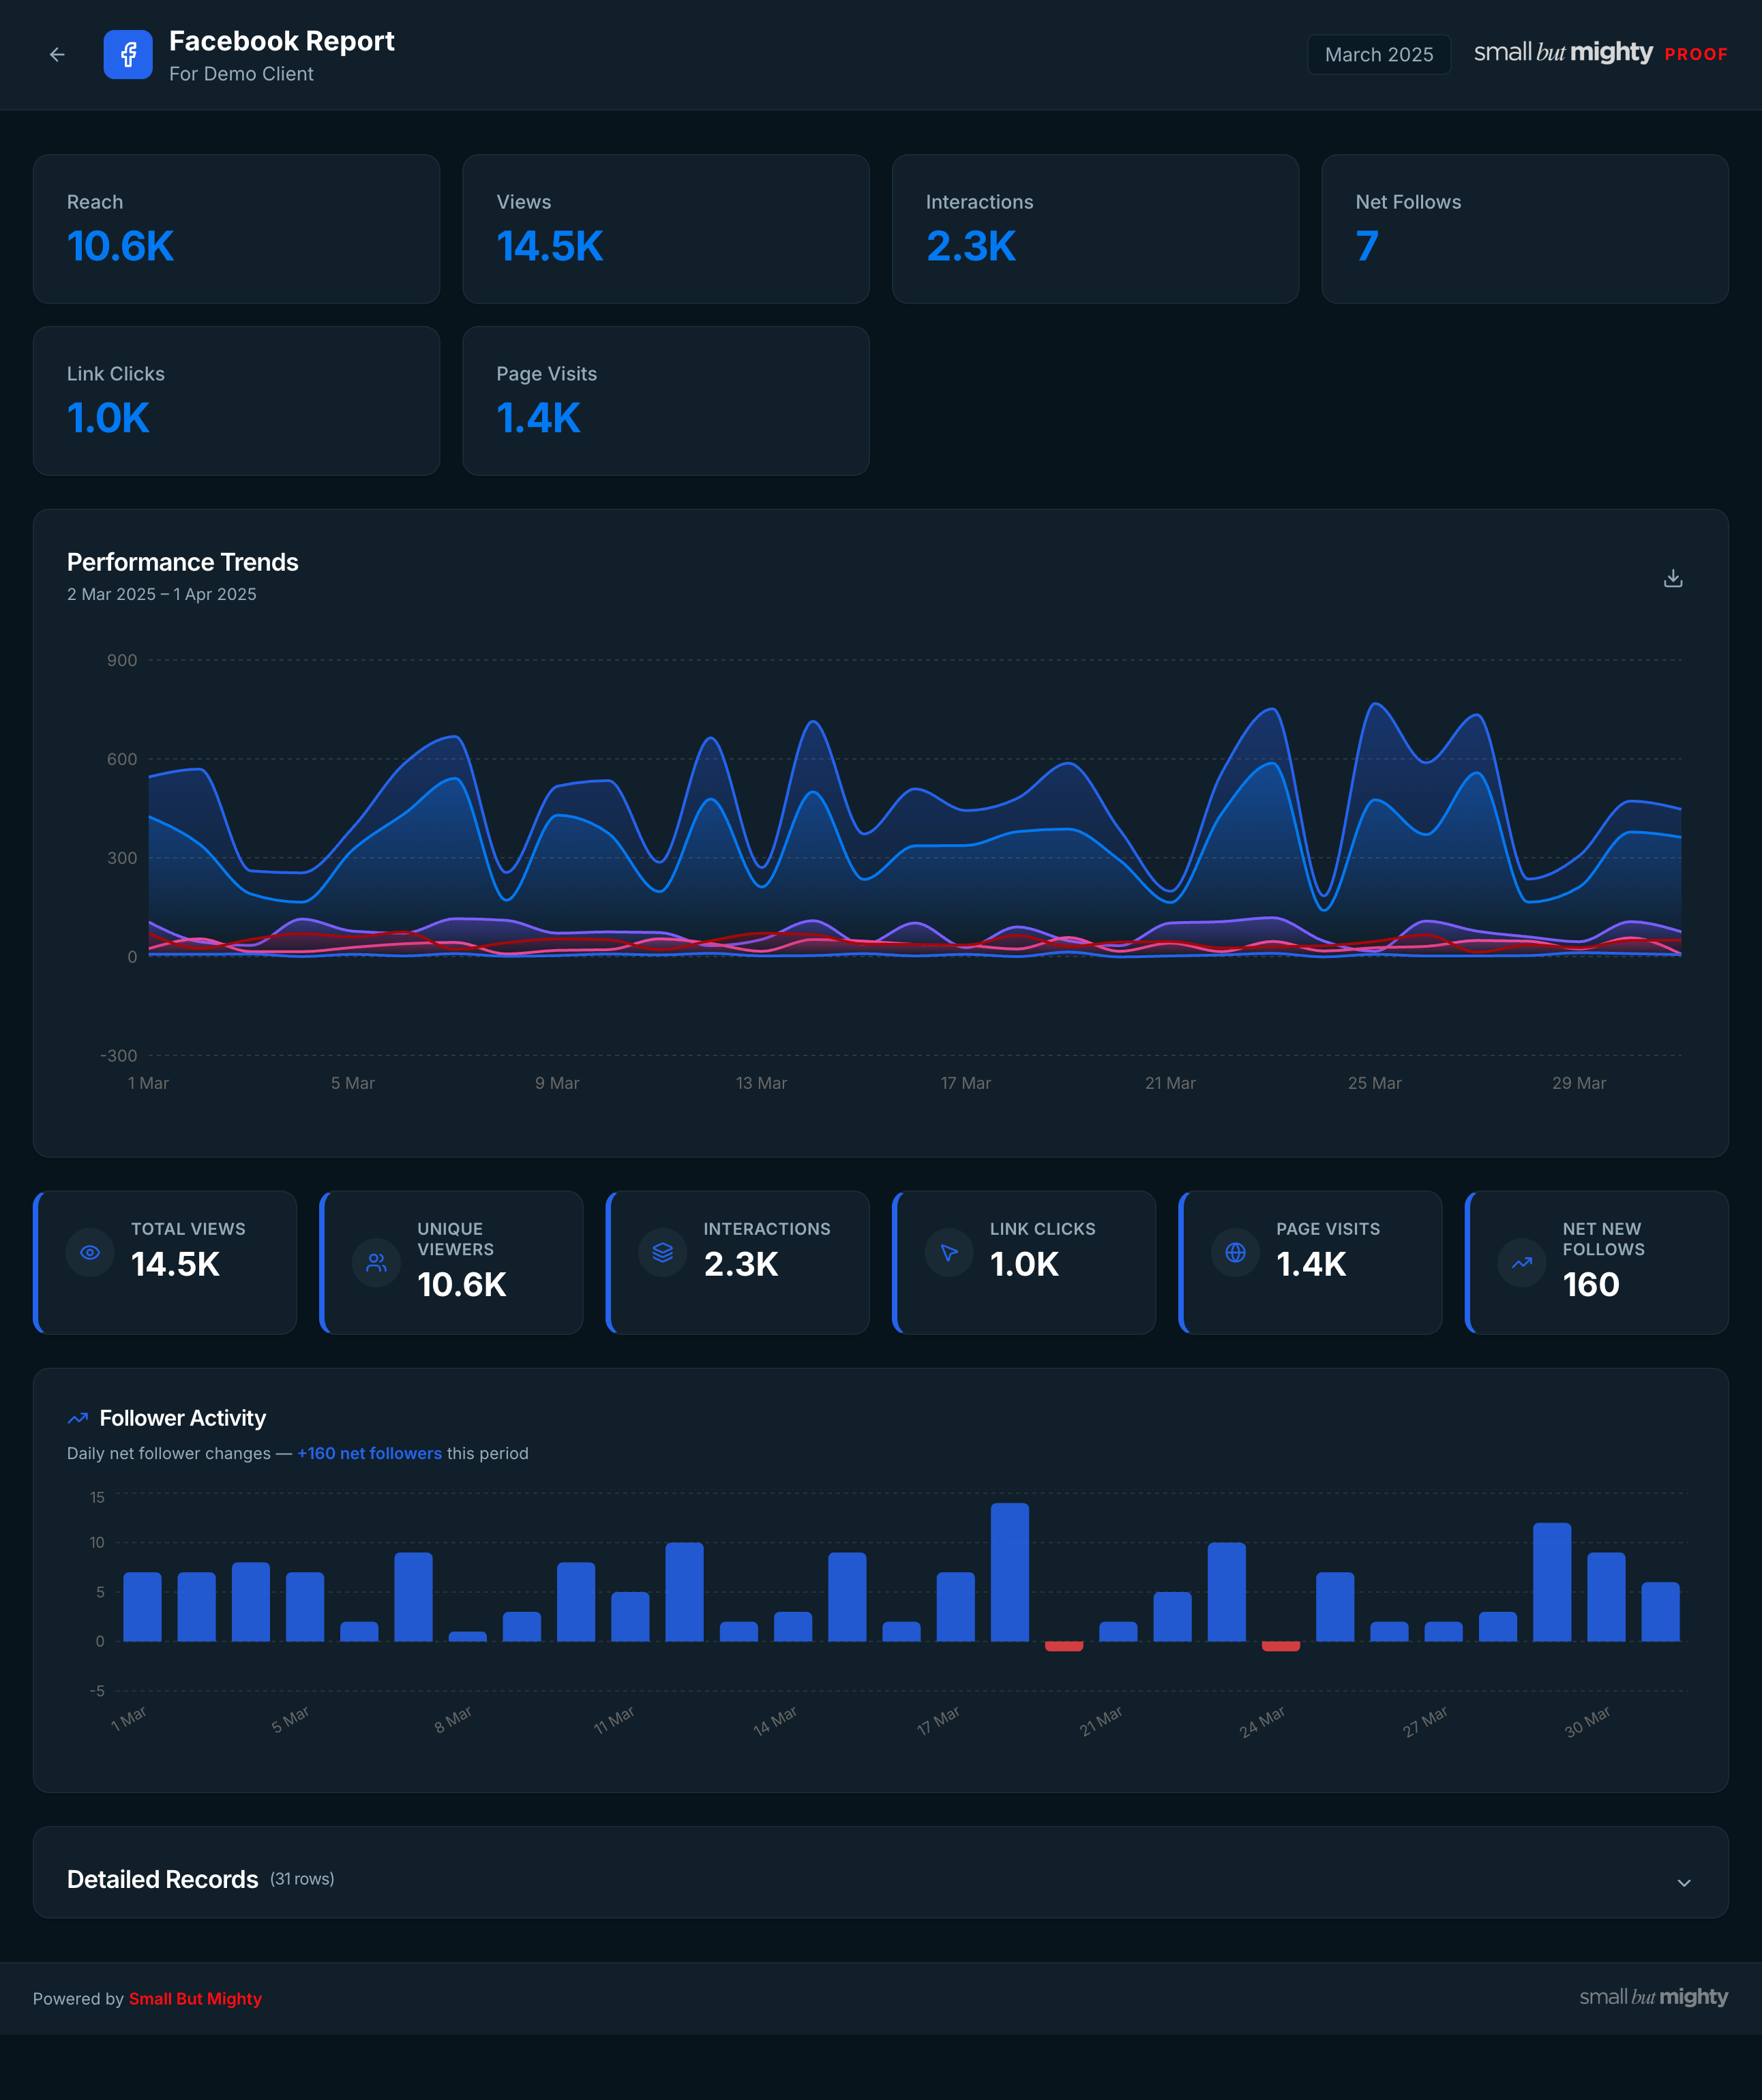This screenshot has height=2100, width=1762.
Task: Click the '-300' y-axis label on trends chart
Action: (119, 1055)
